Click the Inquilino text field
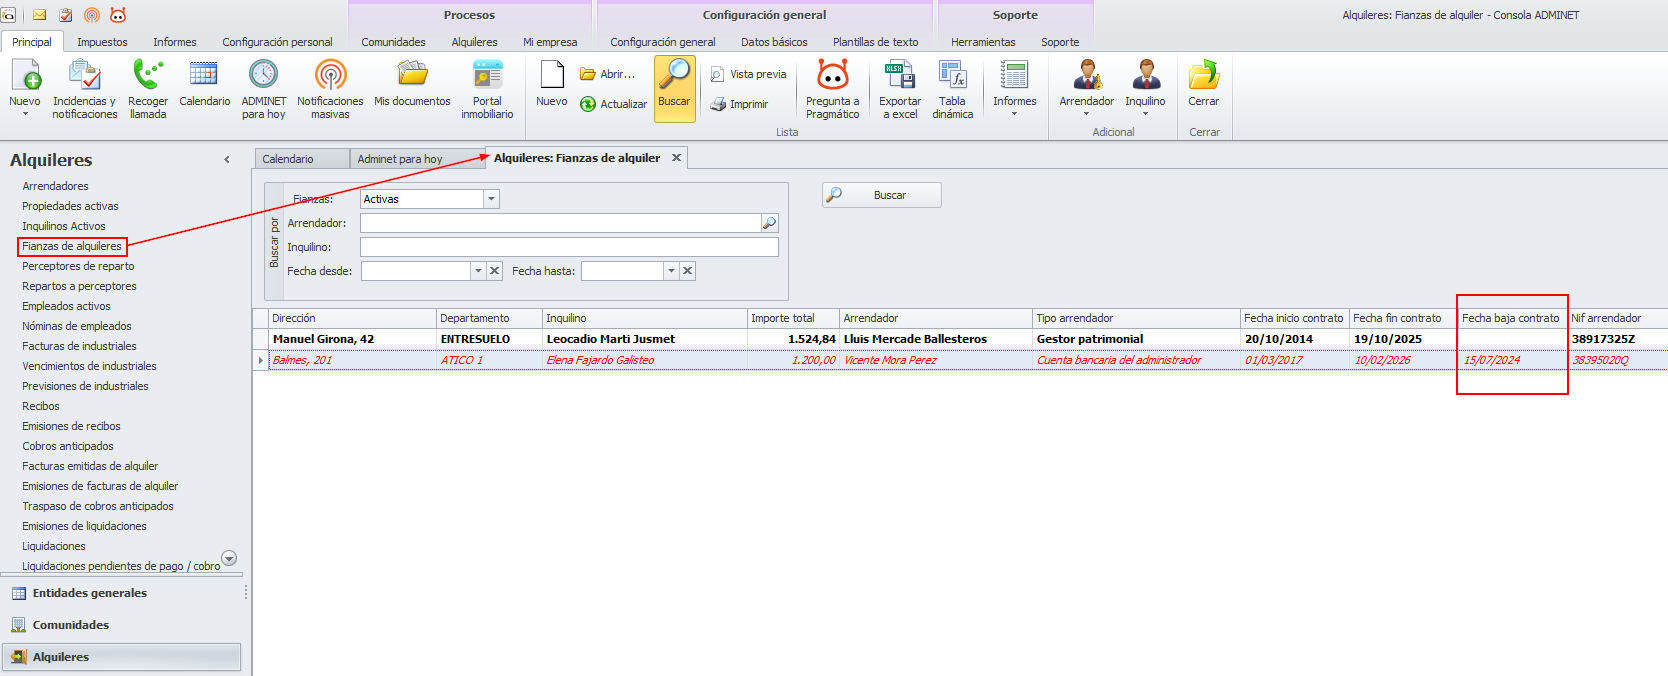 point(569,247)
